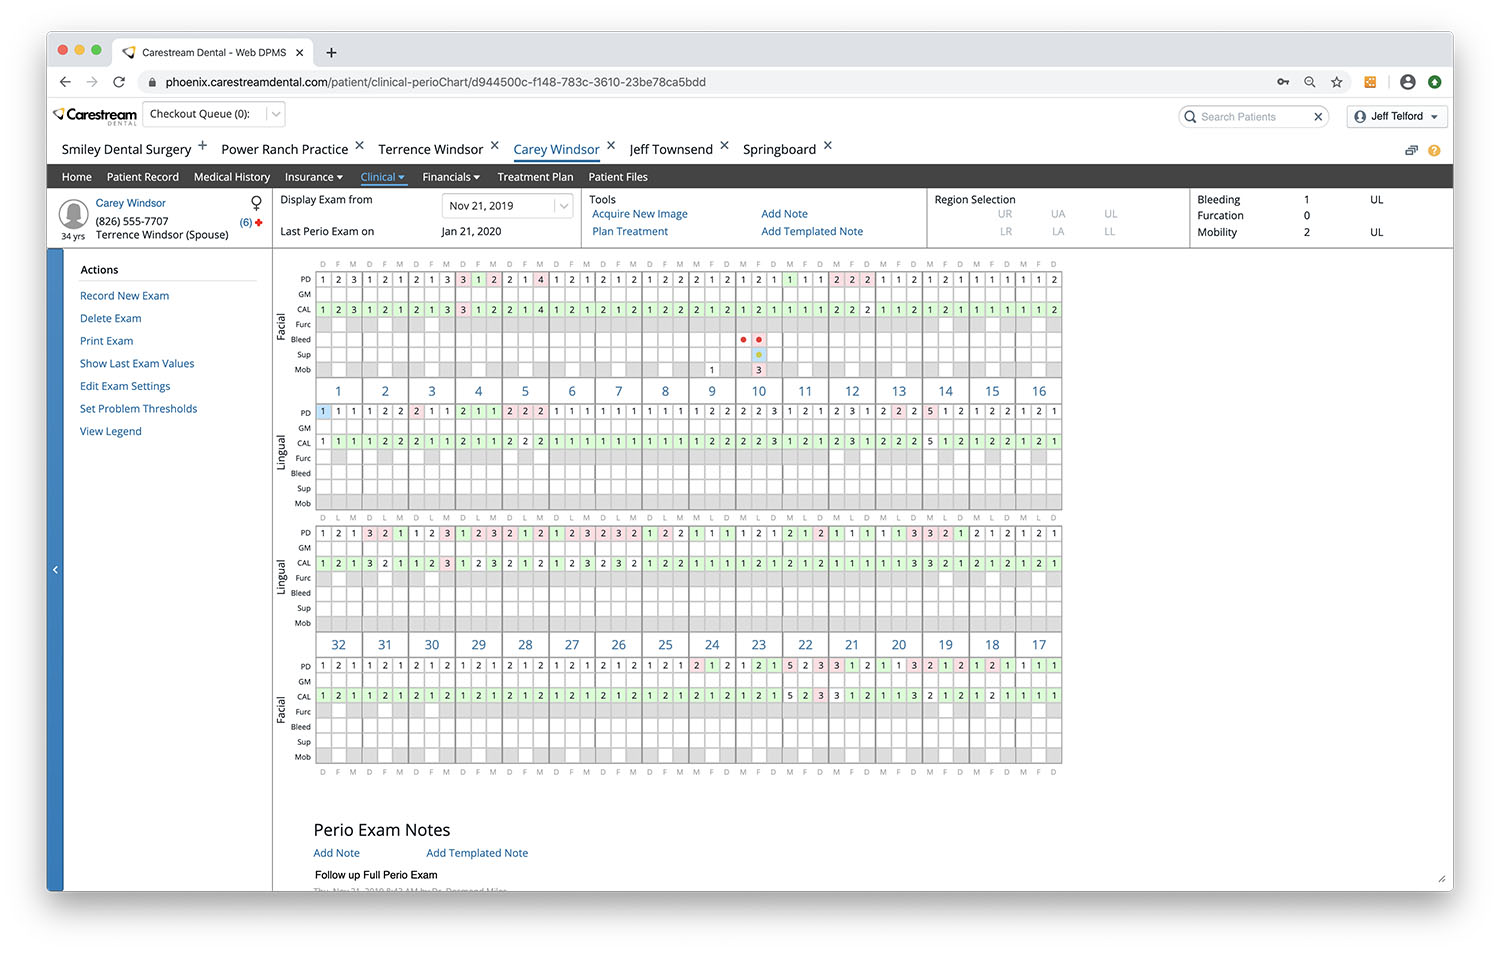Image resolution: width=1500 pixels, height=953 pixels.
Task: Open the help question mark icon
Action: pyautogui.click(x=1434, y=150)
